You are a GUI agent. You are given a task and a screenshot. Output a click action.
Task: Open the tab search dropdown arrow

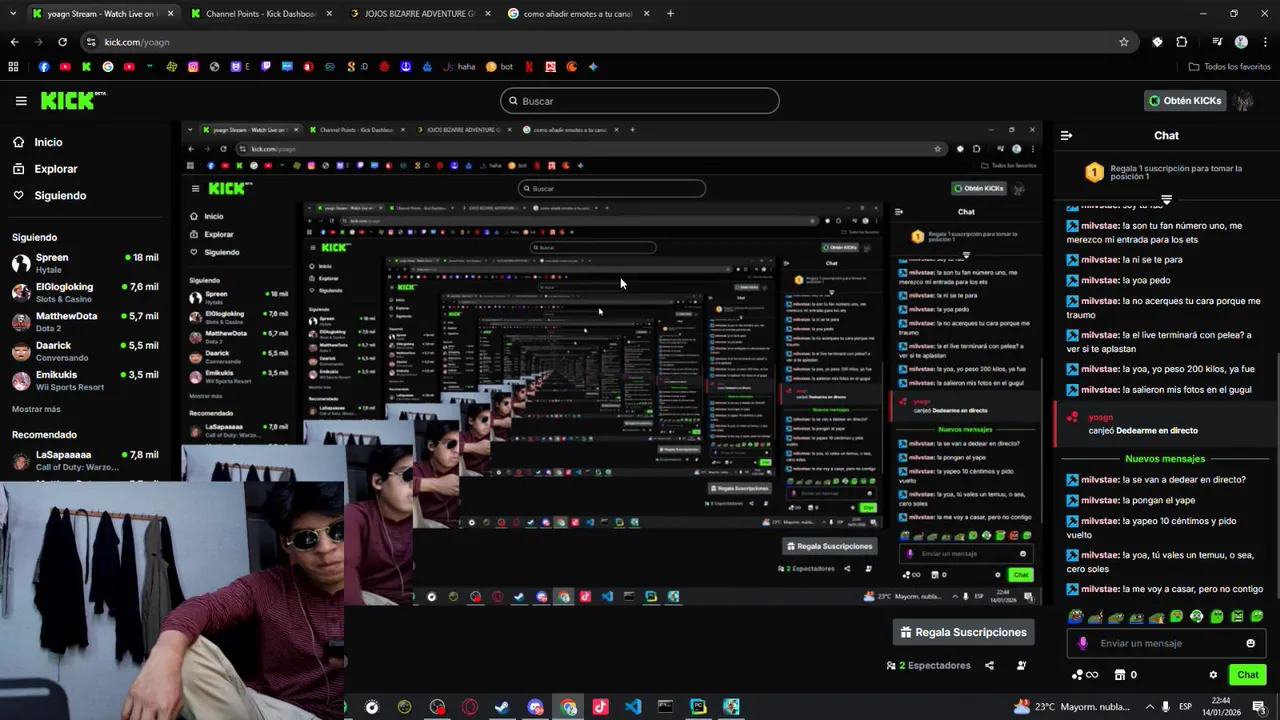tap(12, 14)
